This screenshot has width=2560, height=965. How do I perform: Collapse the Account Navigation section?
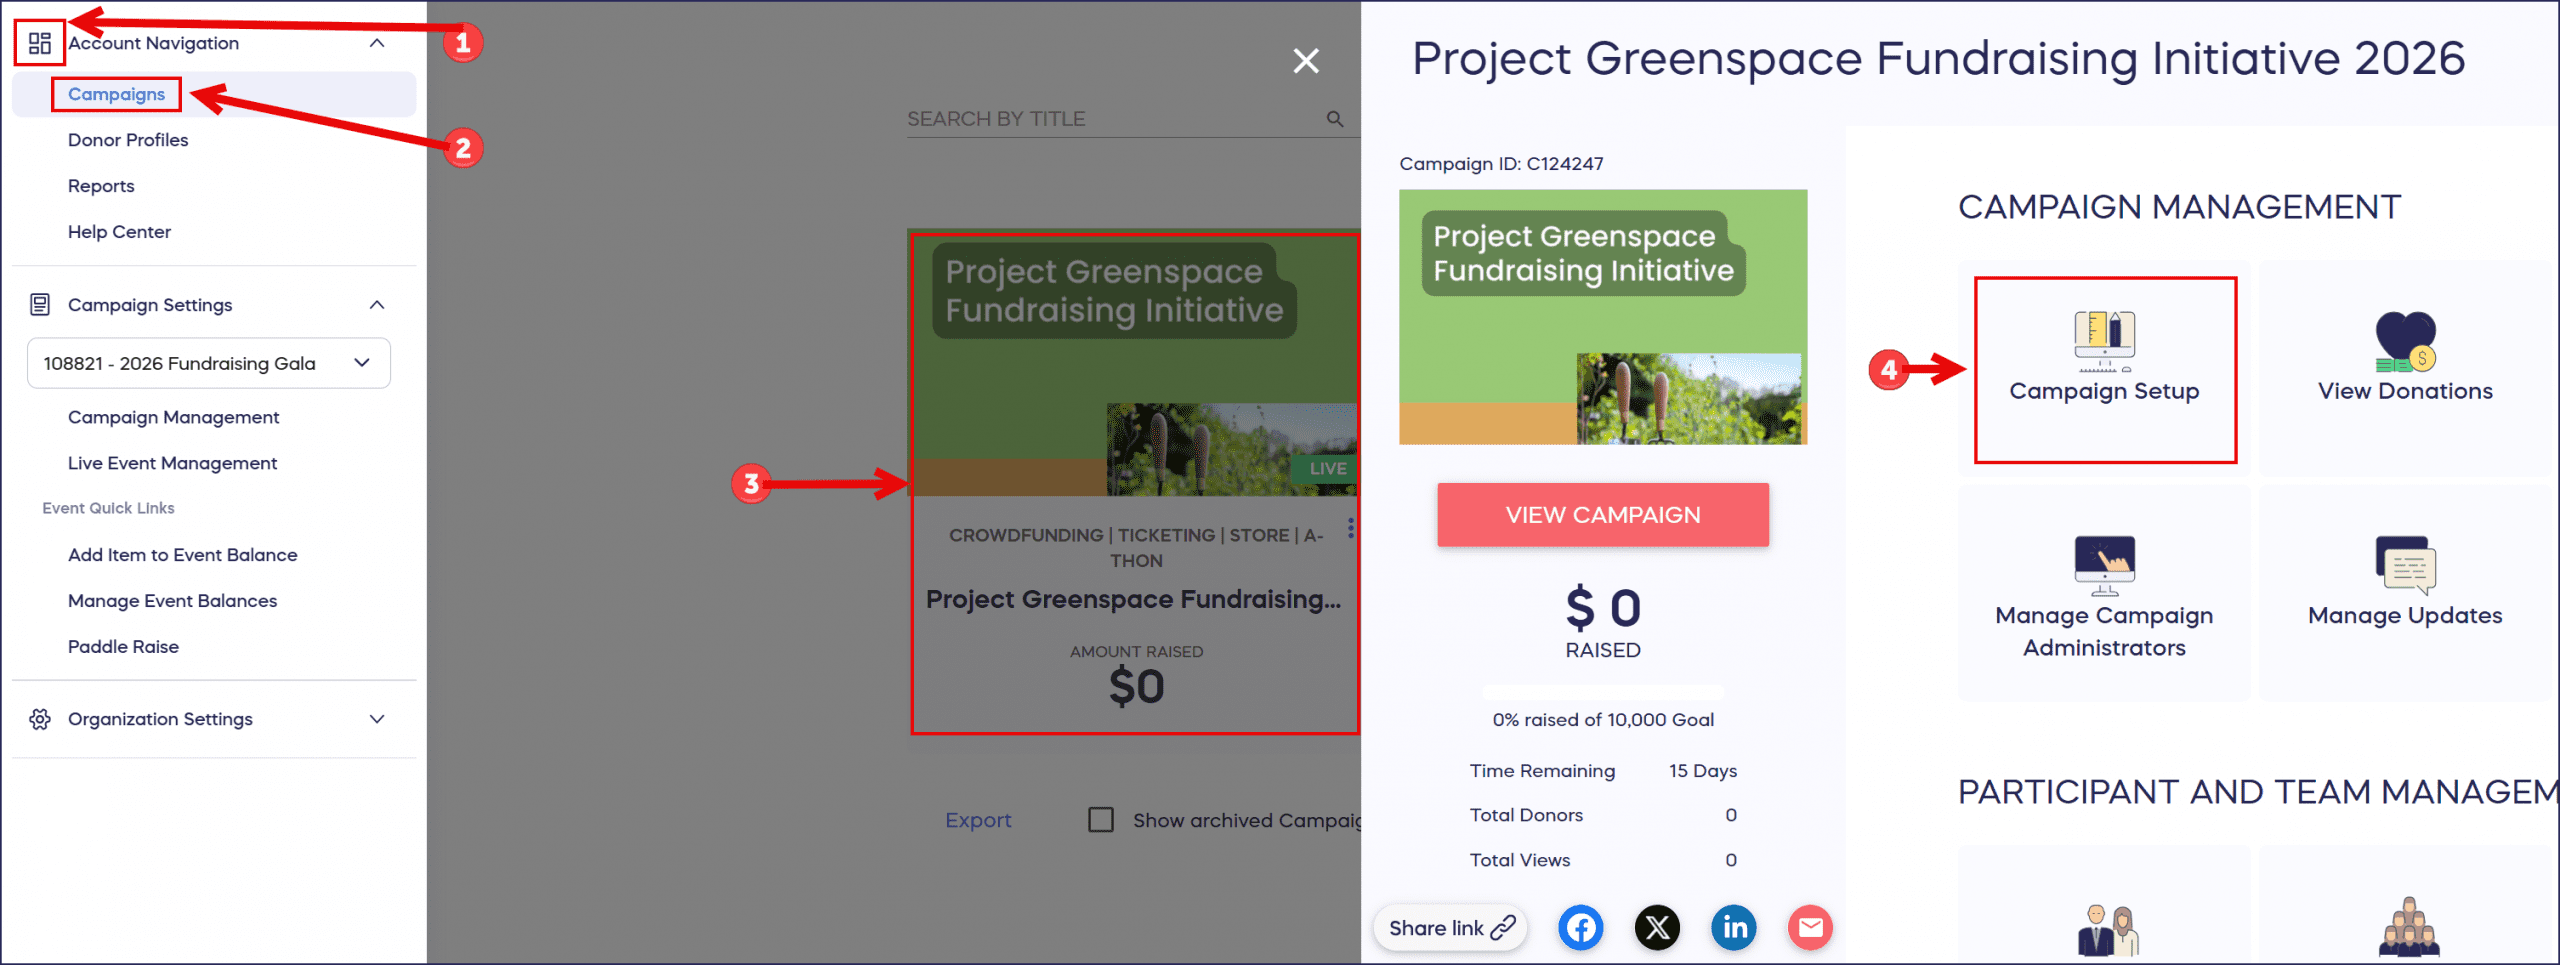tap(377, 43)
